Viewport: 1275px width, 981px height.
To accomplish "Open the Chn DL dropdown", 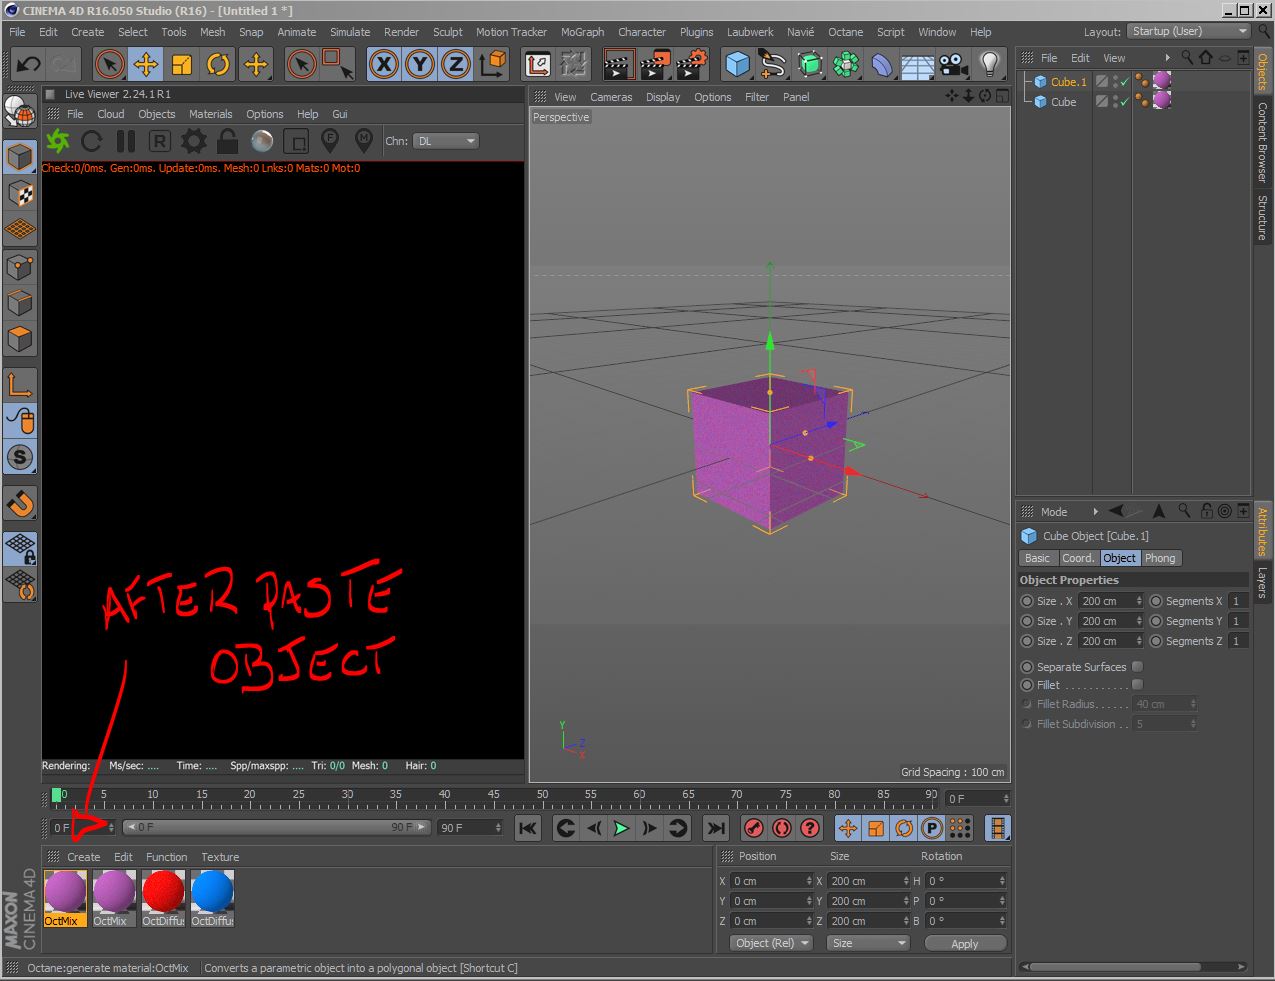I will click(x=446, y=141).
